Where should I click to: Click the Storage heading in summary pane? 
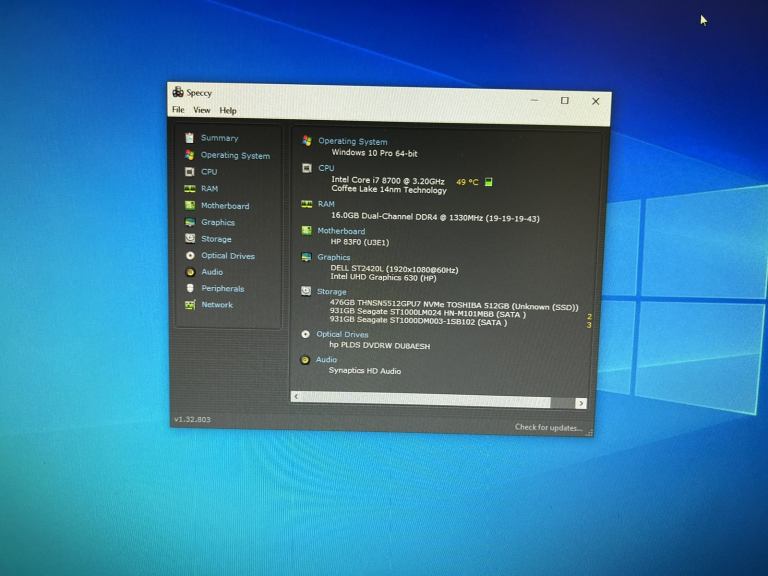point(332,292)
